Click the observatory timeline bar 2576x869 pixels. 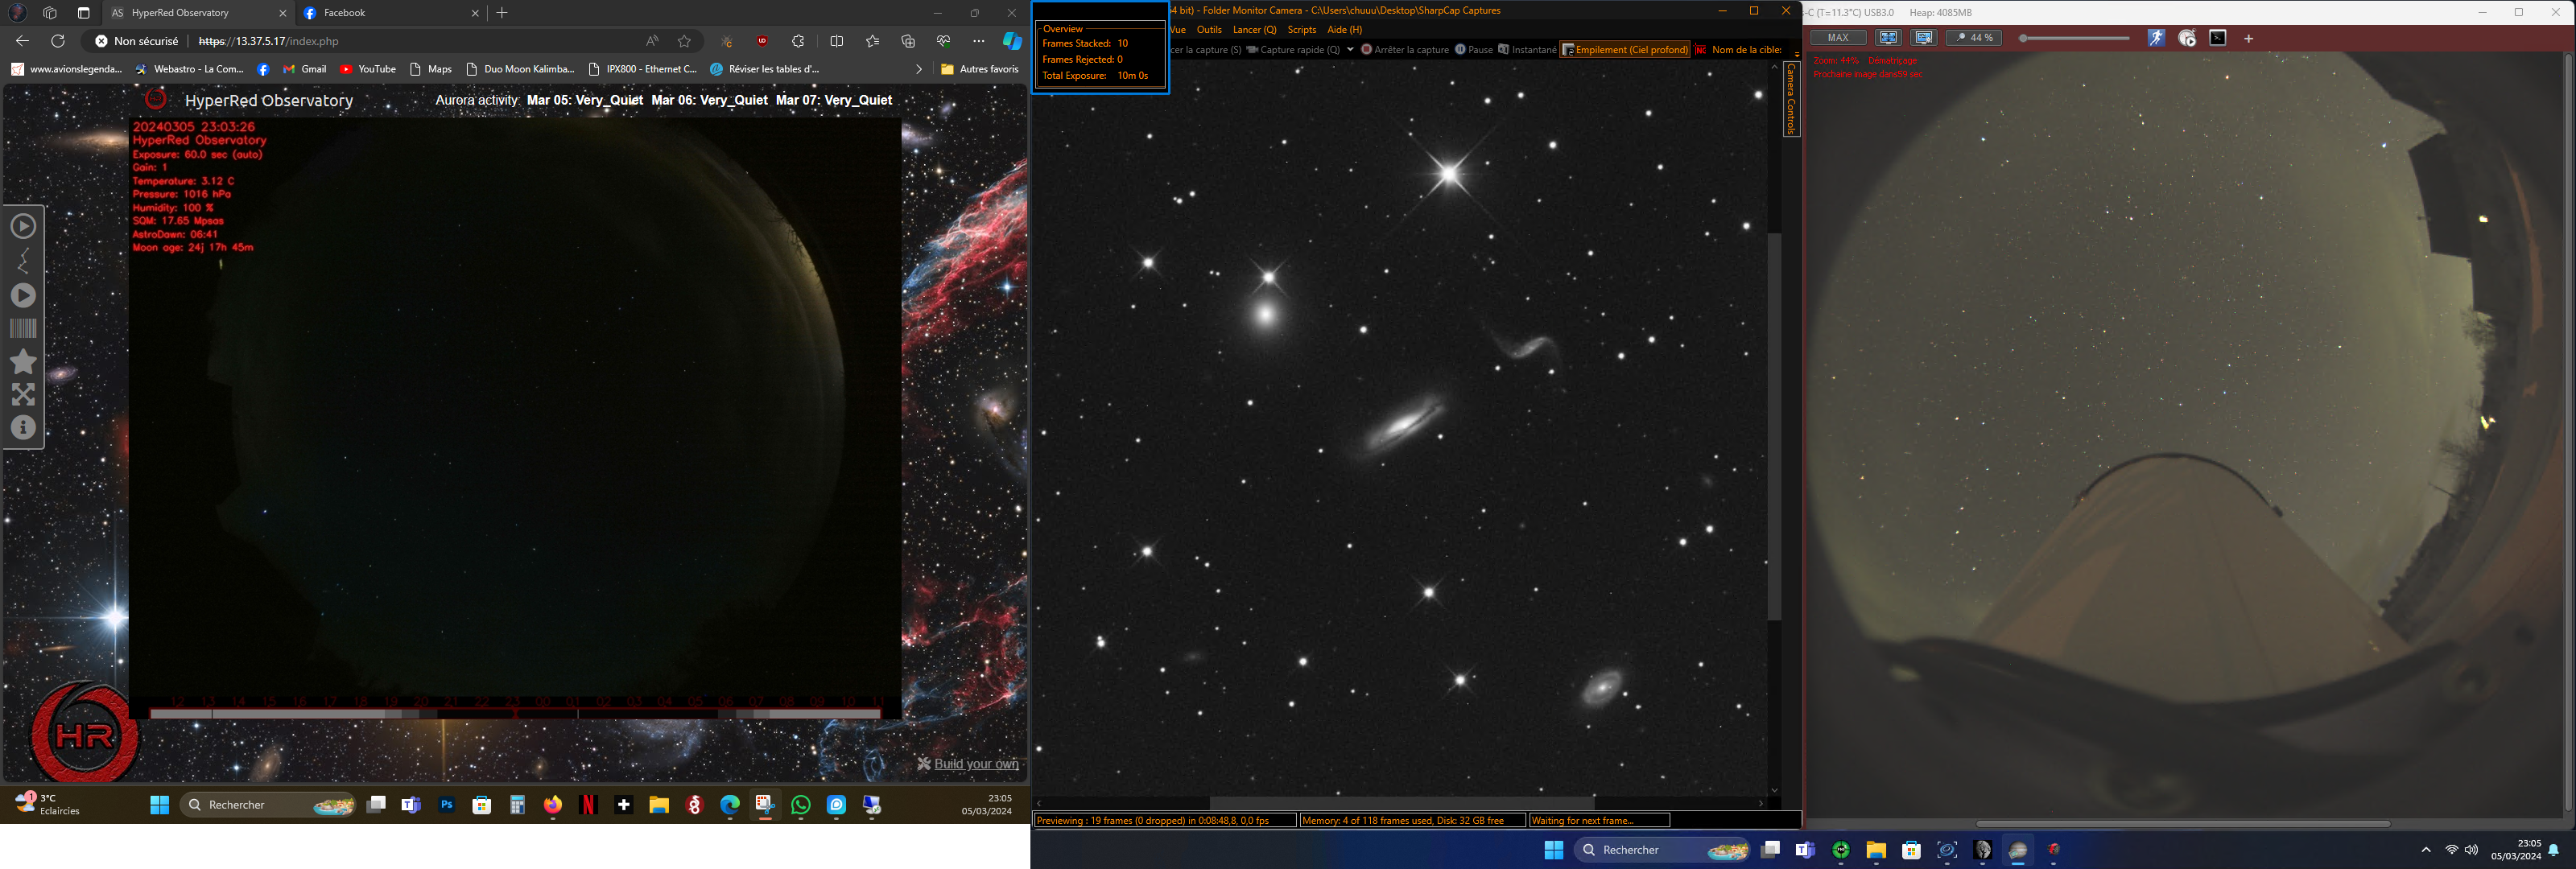click(x=515, y=713)
